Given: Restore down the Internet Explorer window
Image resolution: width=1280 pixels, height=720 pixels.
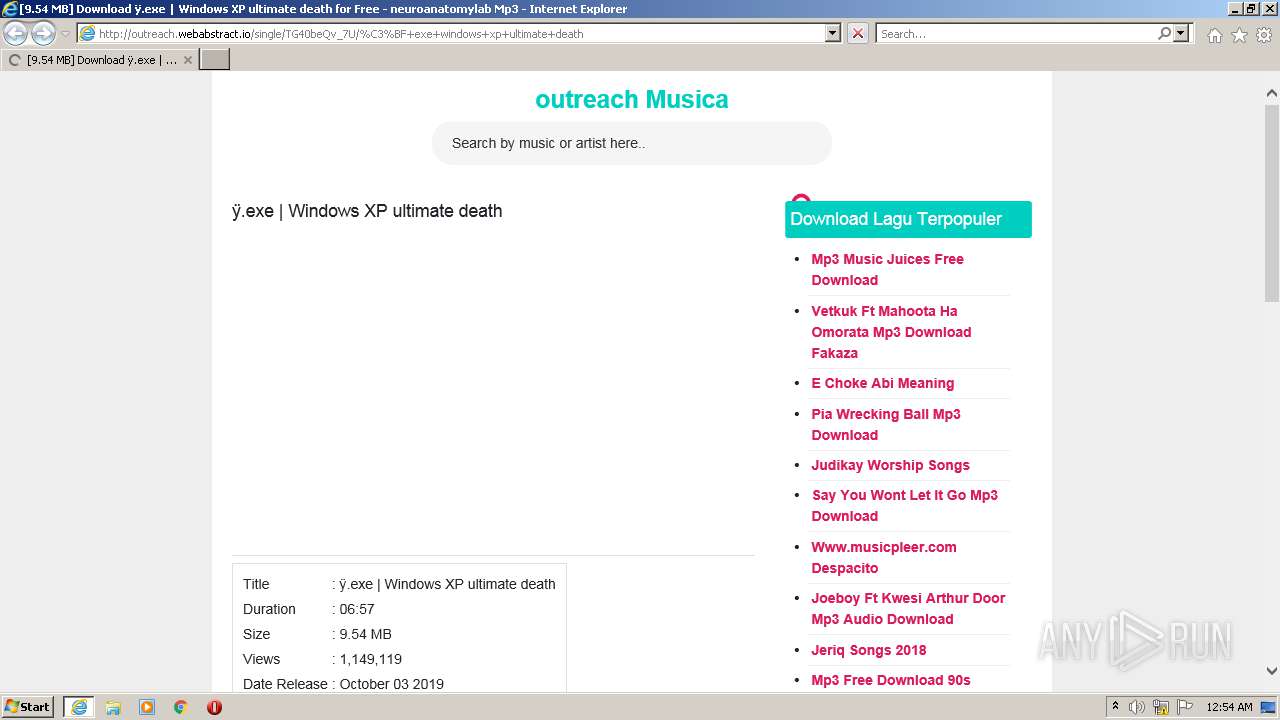Looking at the screenshot, I should click(1251, 9).
